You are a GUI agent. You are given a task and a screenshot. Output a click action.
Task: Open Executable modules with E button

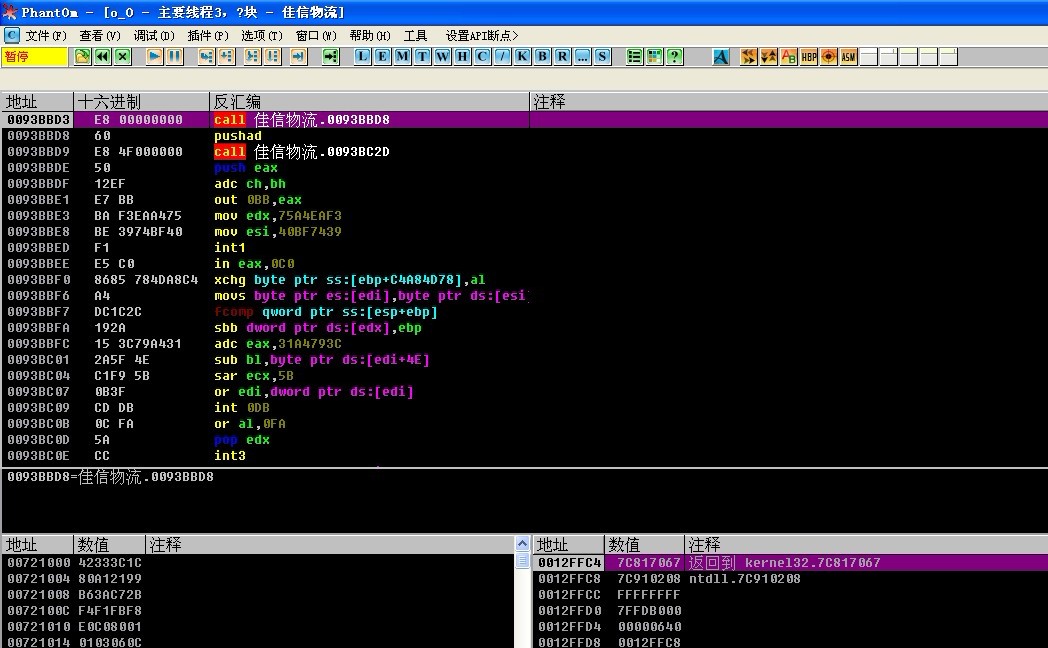[382, 57]
